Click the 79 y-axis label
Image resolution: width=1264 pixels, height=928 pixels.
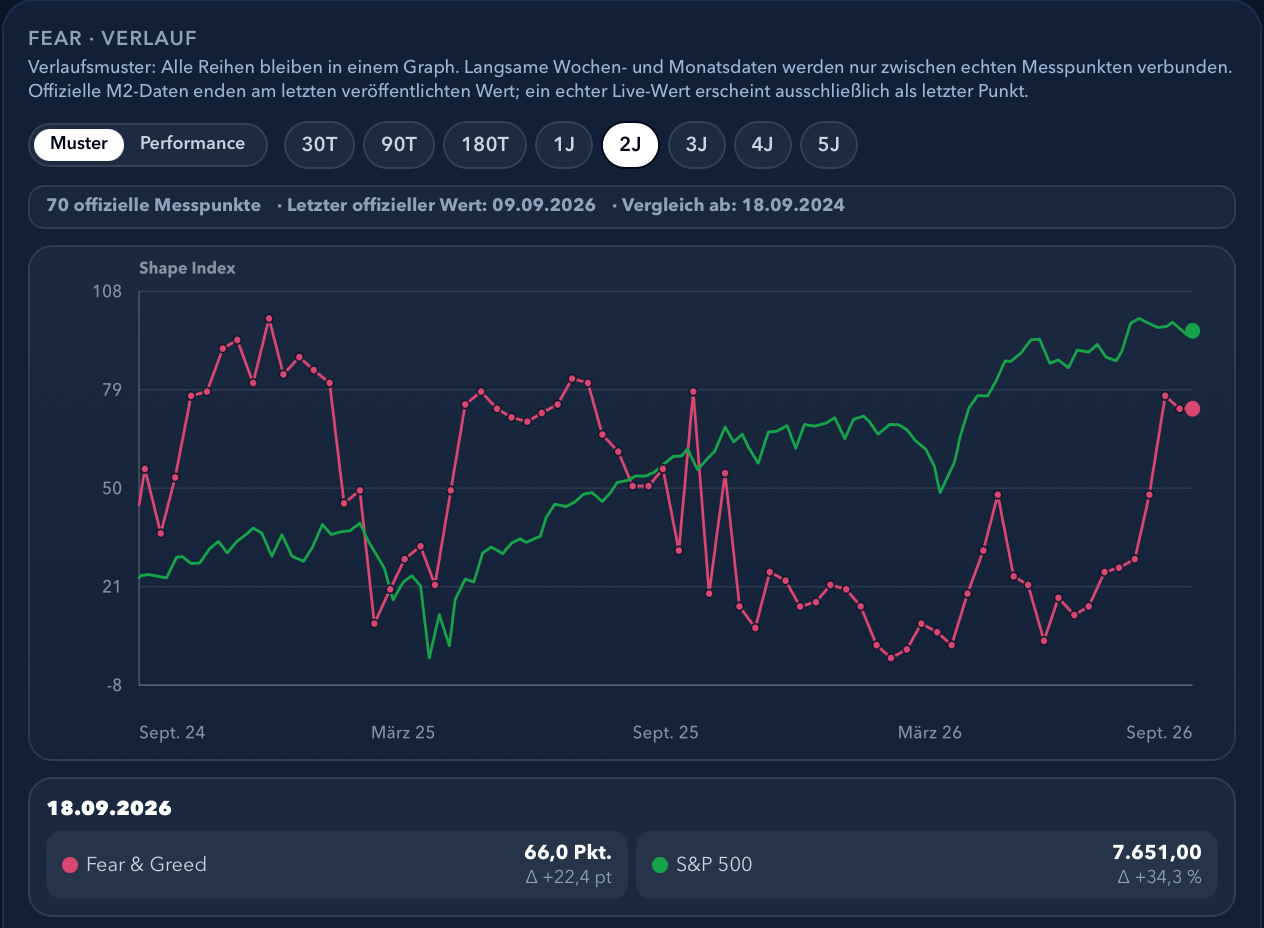(x=112, y=389)
